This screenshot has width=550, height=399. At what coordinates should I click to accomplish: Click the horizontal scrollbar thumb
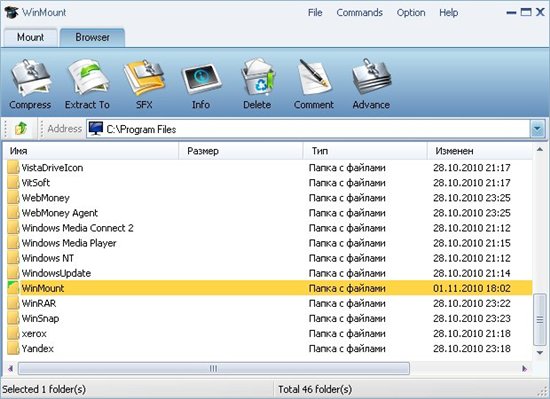[214, 368]
